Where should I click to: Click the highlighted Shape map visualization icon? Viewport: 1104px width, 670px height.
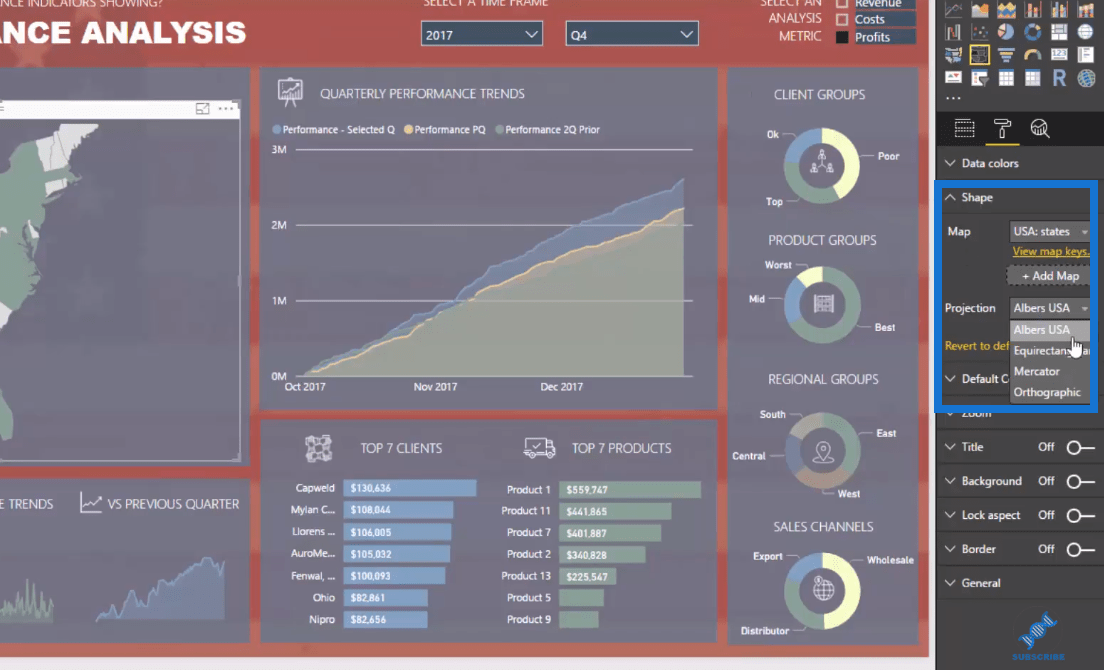(x=980, y=55)
